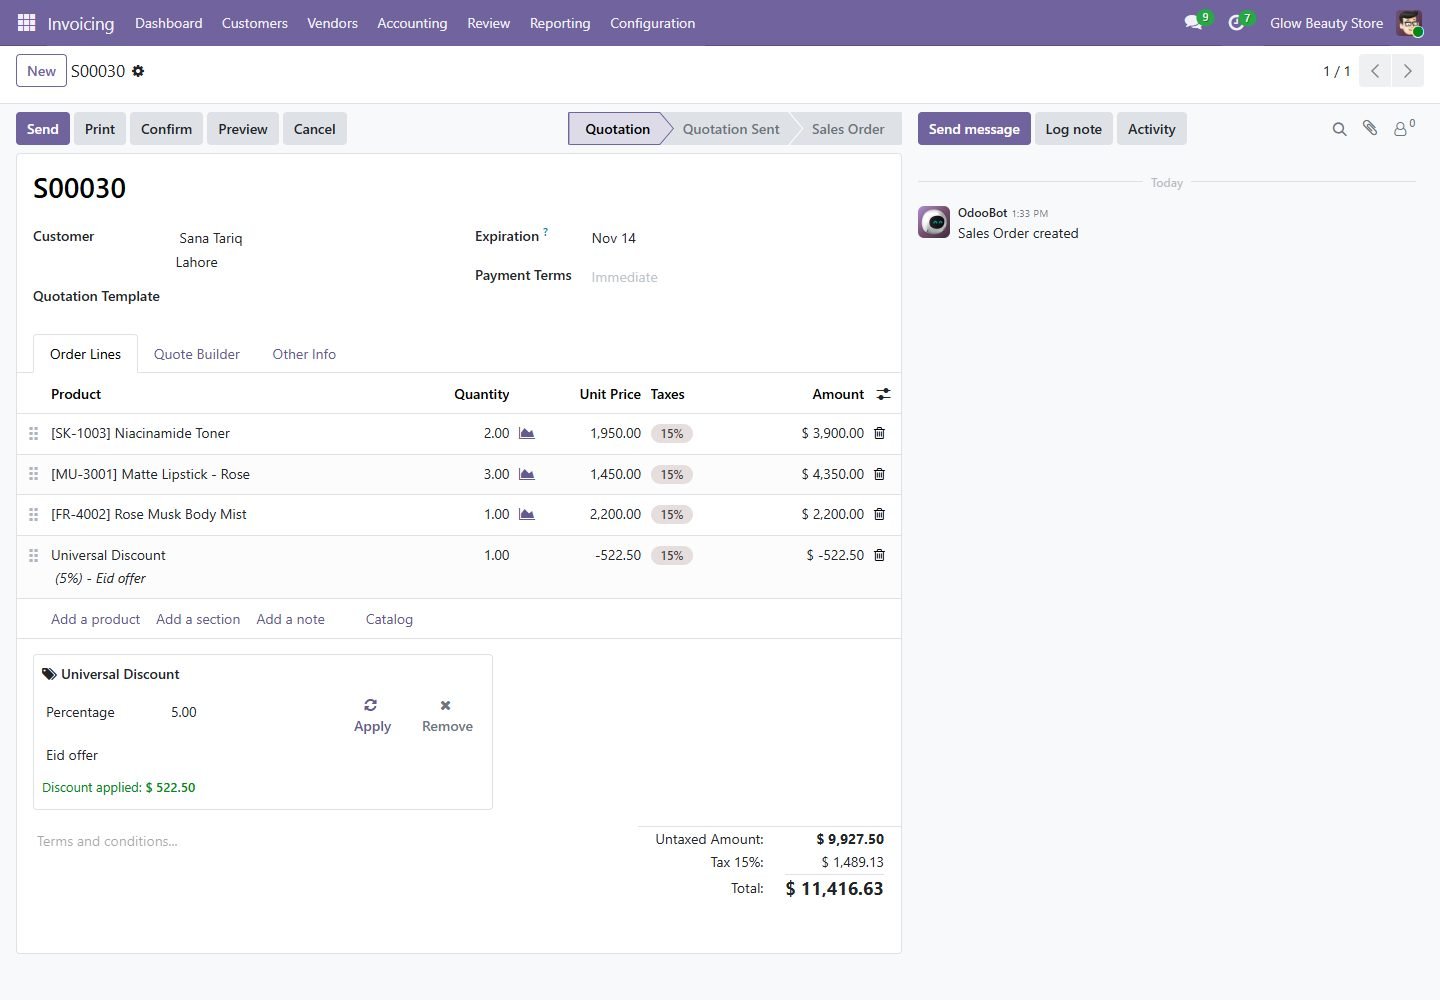Open the Quotation Template dropdown field

[x=310, y=296]
